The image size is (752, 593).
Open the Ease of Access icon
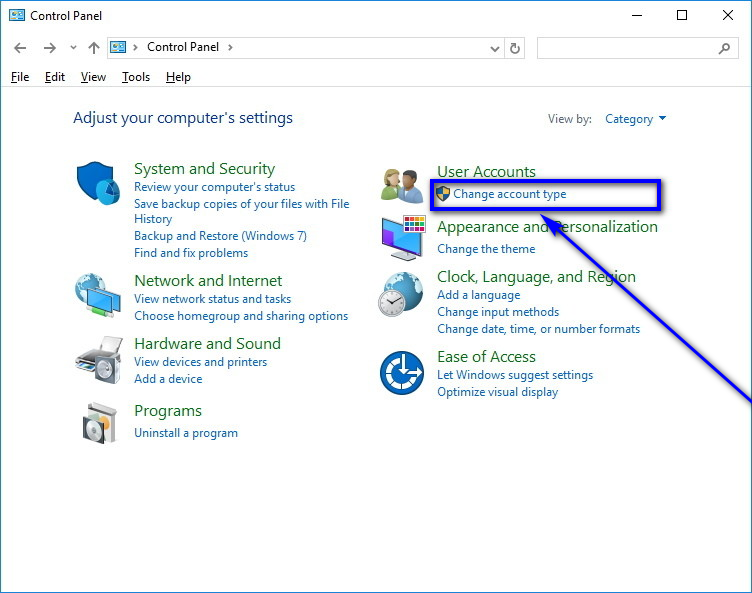tap(402, 373)
